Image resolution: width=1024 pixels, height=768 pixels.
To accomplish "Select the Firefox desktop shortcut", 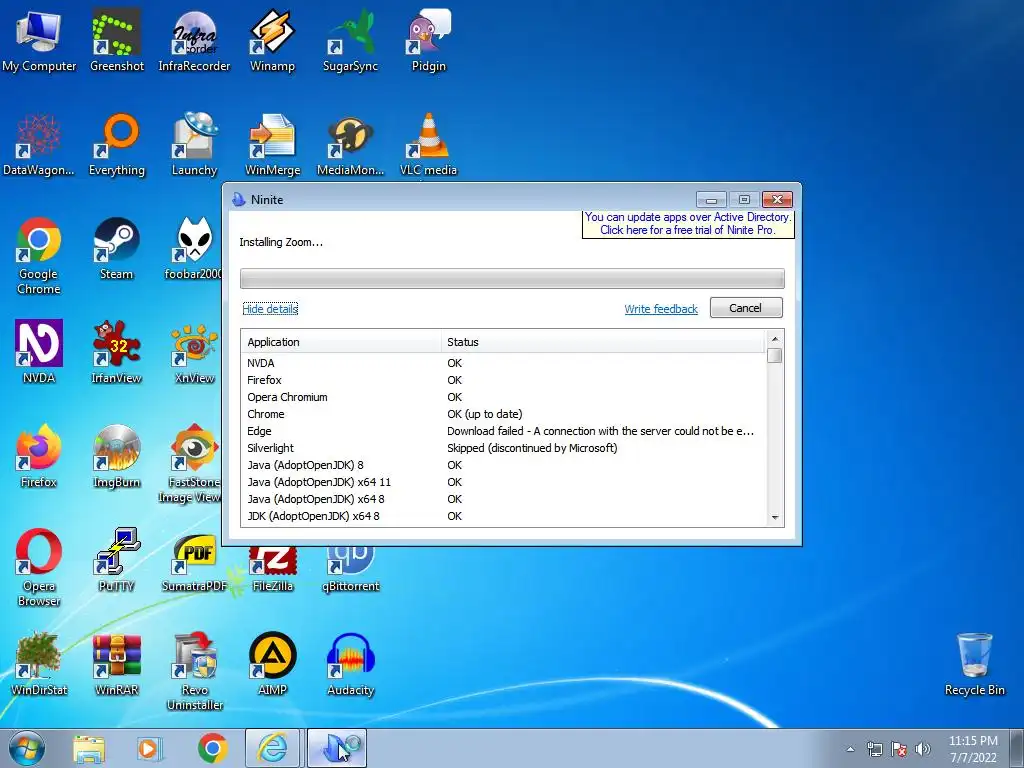I will tap(39, 456).
